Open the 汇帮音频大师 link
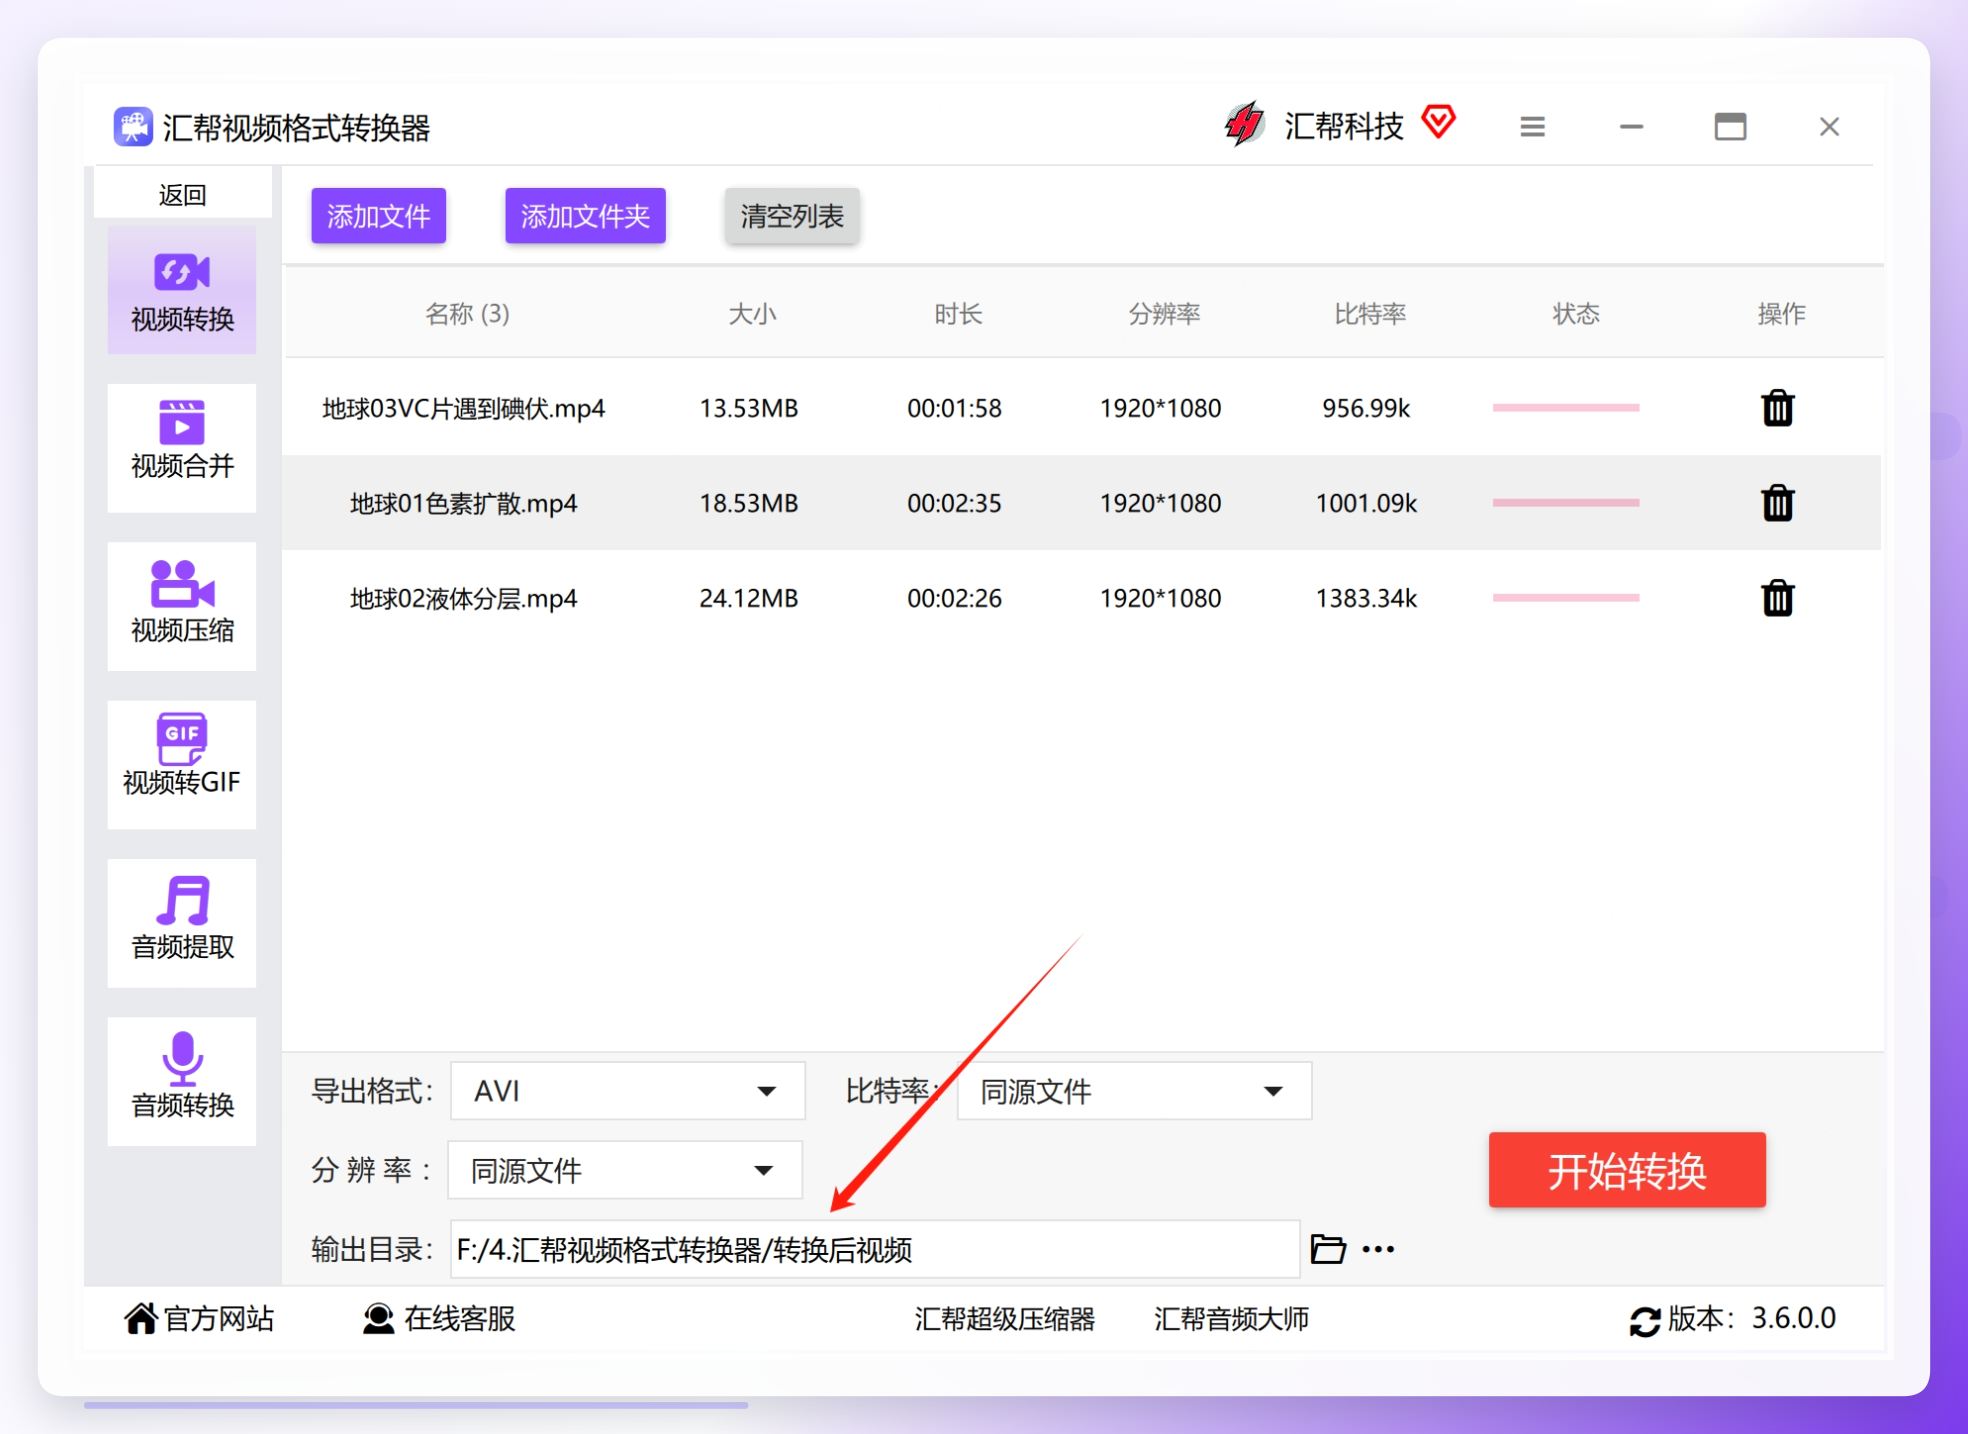Viewport: 1968px width, 1434px height. (1231, 1319)
